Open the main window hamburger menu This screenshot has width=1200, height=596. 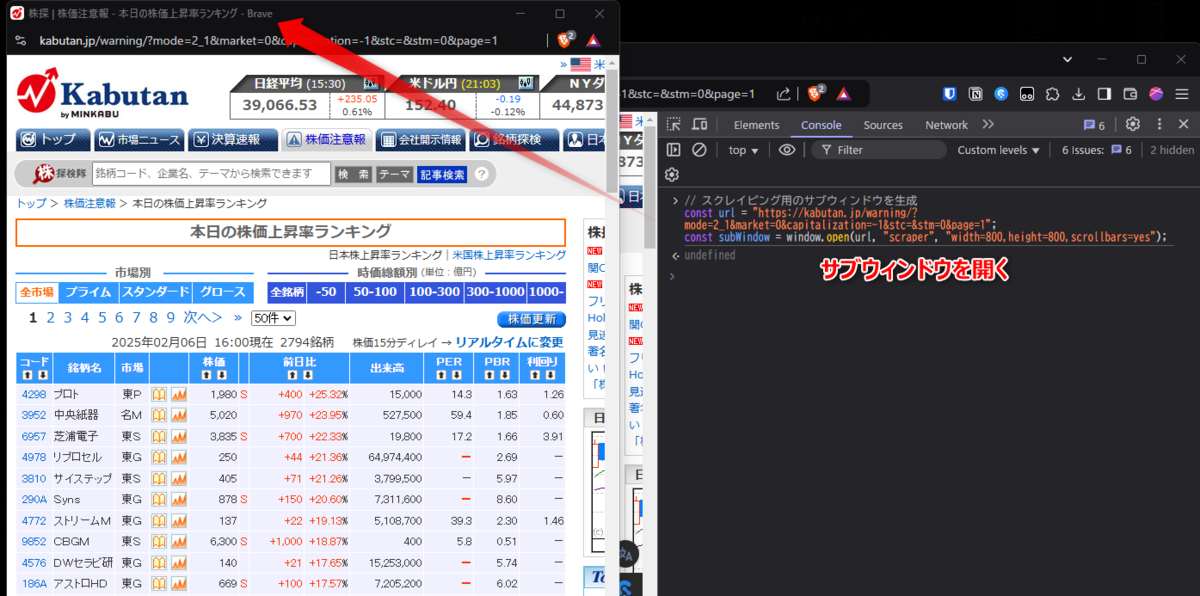(x=1182, y=94)
